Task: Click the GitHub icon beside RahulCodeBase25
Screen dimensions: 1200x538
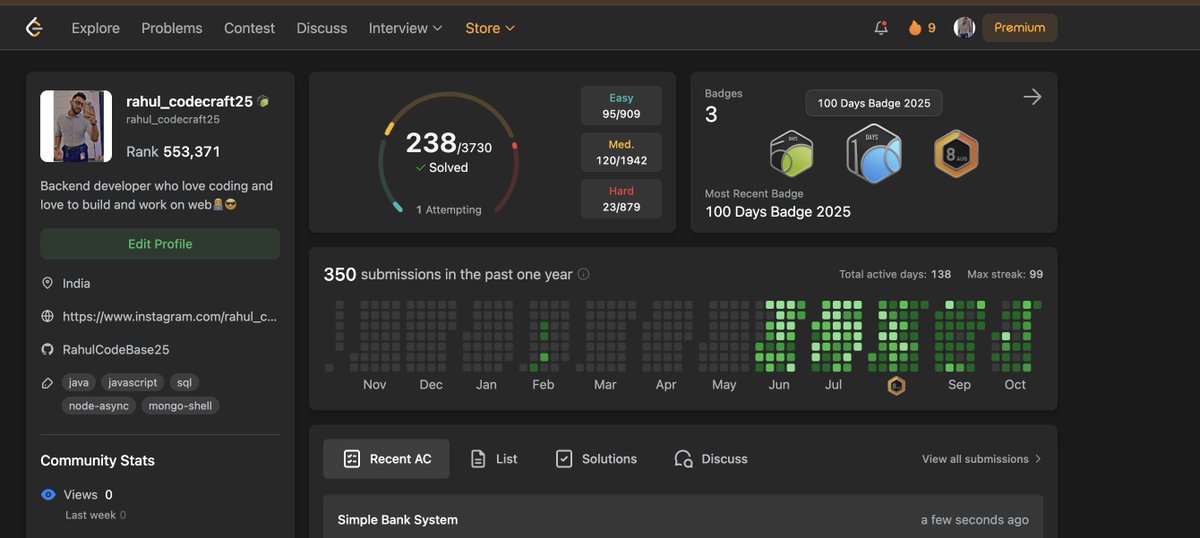Action: click(x=47, y=349)
